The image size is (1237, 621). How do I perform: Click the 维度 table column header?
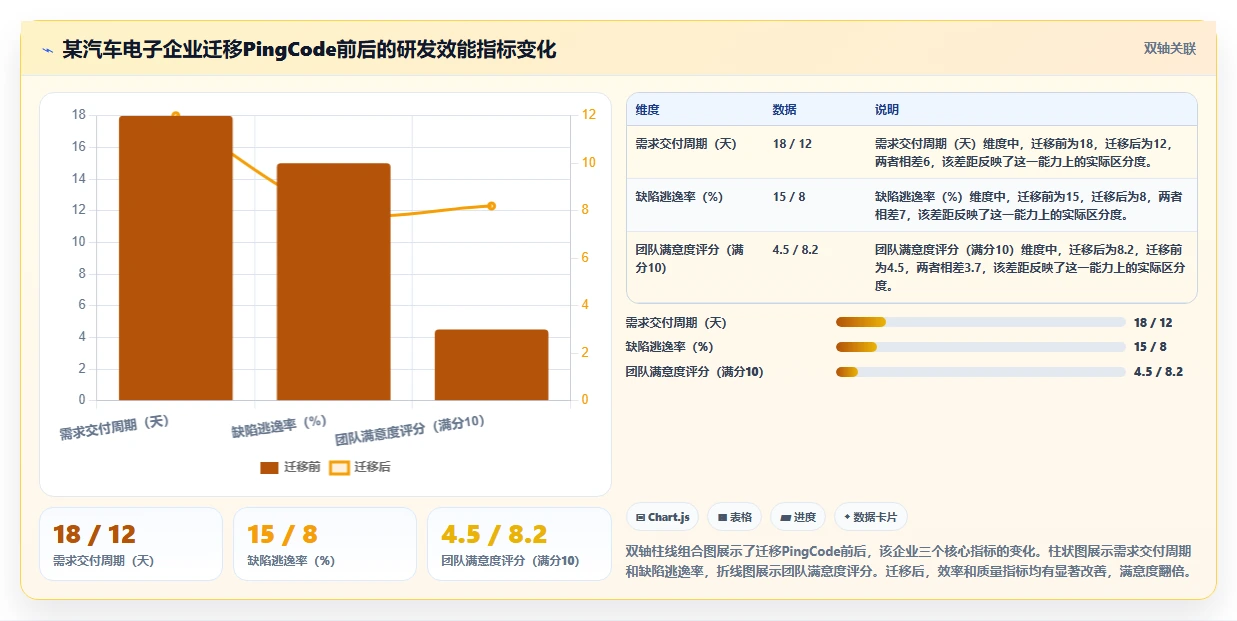[x=647, y=110]
